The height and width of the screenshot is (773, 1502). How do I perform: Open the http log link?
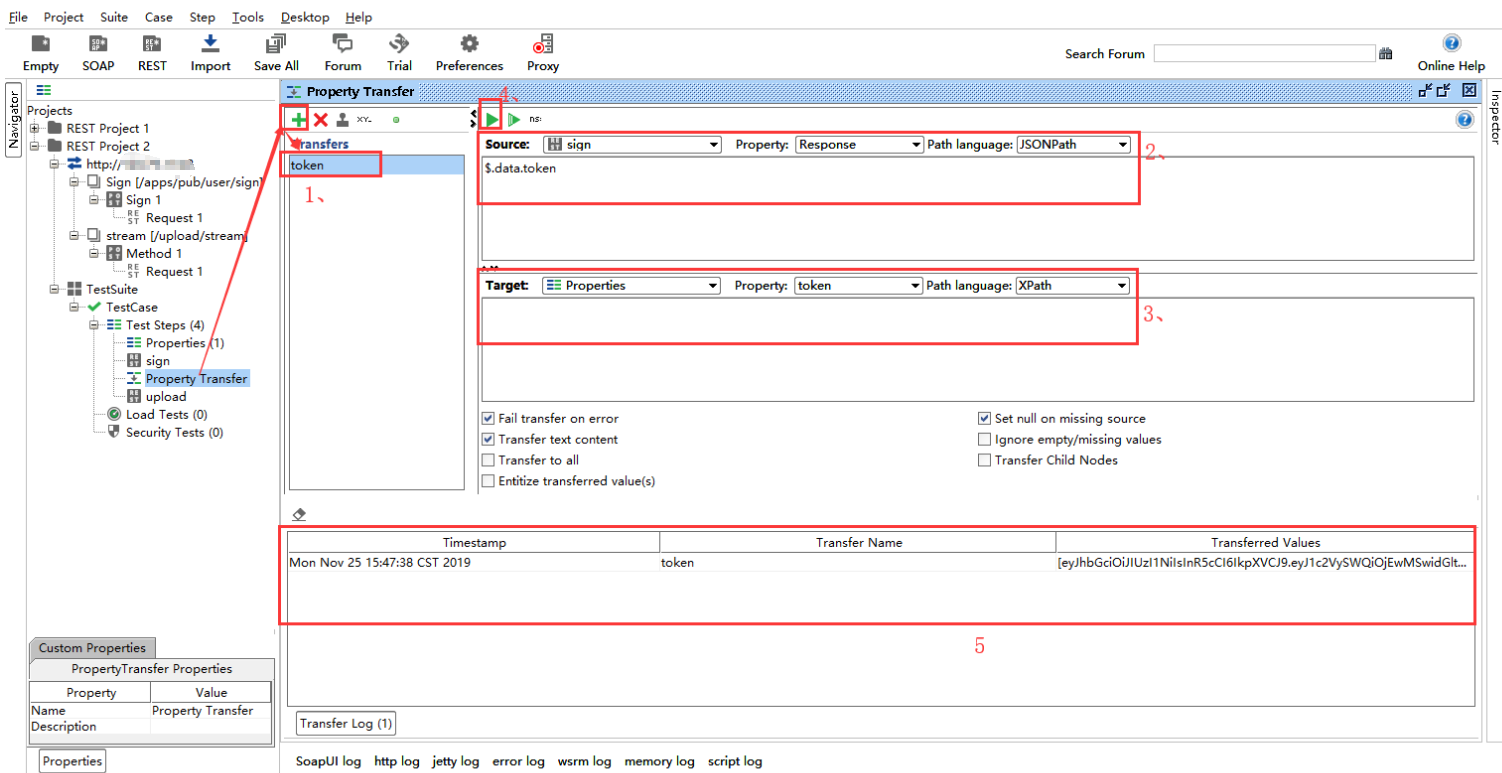pos(396,761)
